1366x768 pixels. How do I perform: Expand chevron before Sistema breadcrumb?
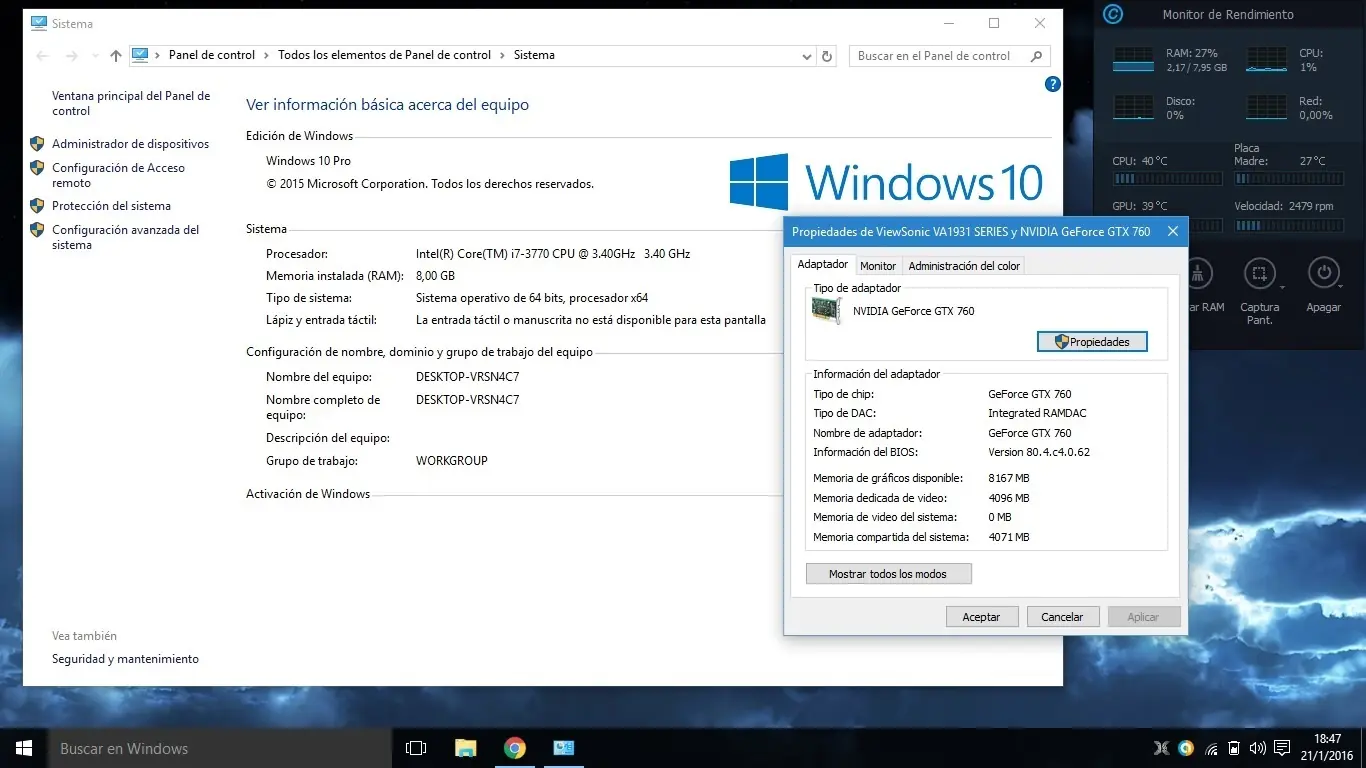pyautogui.click(x=503, y=55)
